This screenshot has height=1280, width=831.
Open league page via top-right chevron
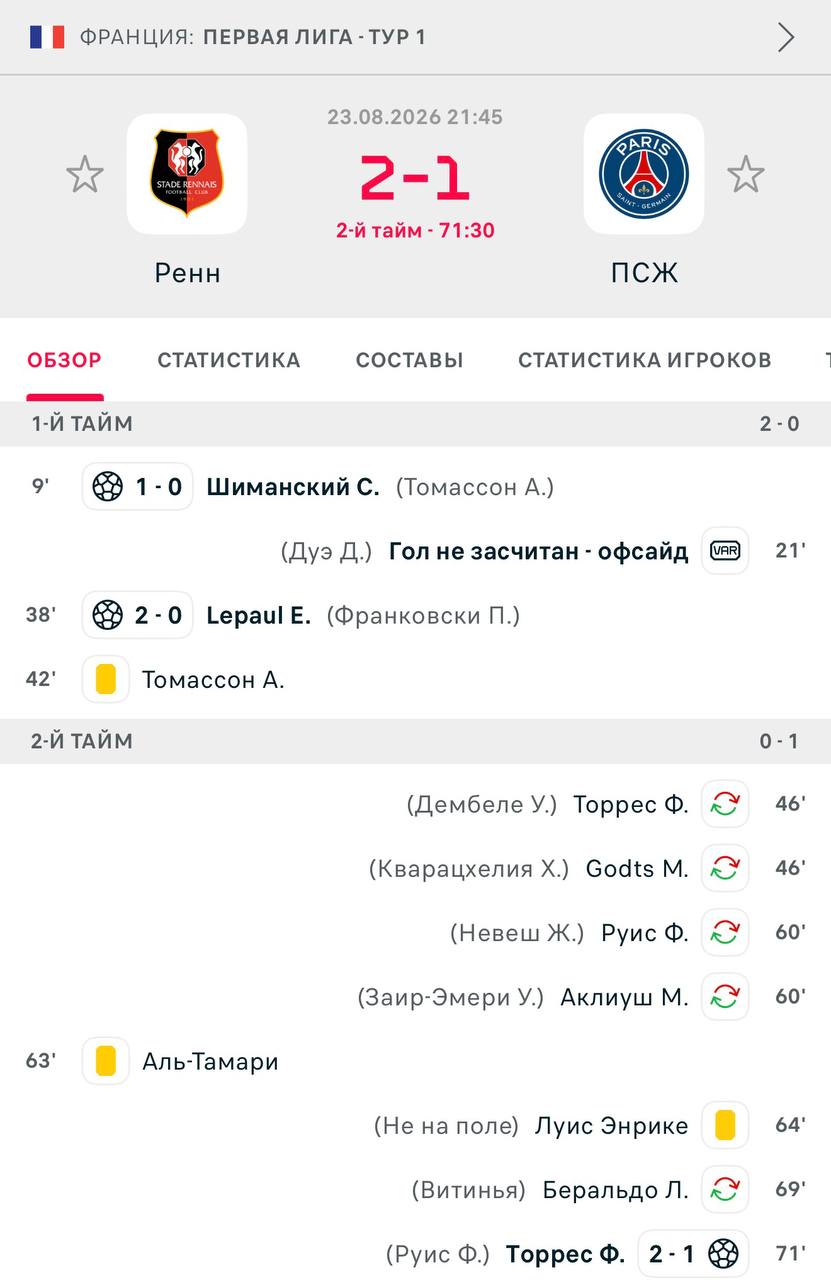(x=787, y=37)
